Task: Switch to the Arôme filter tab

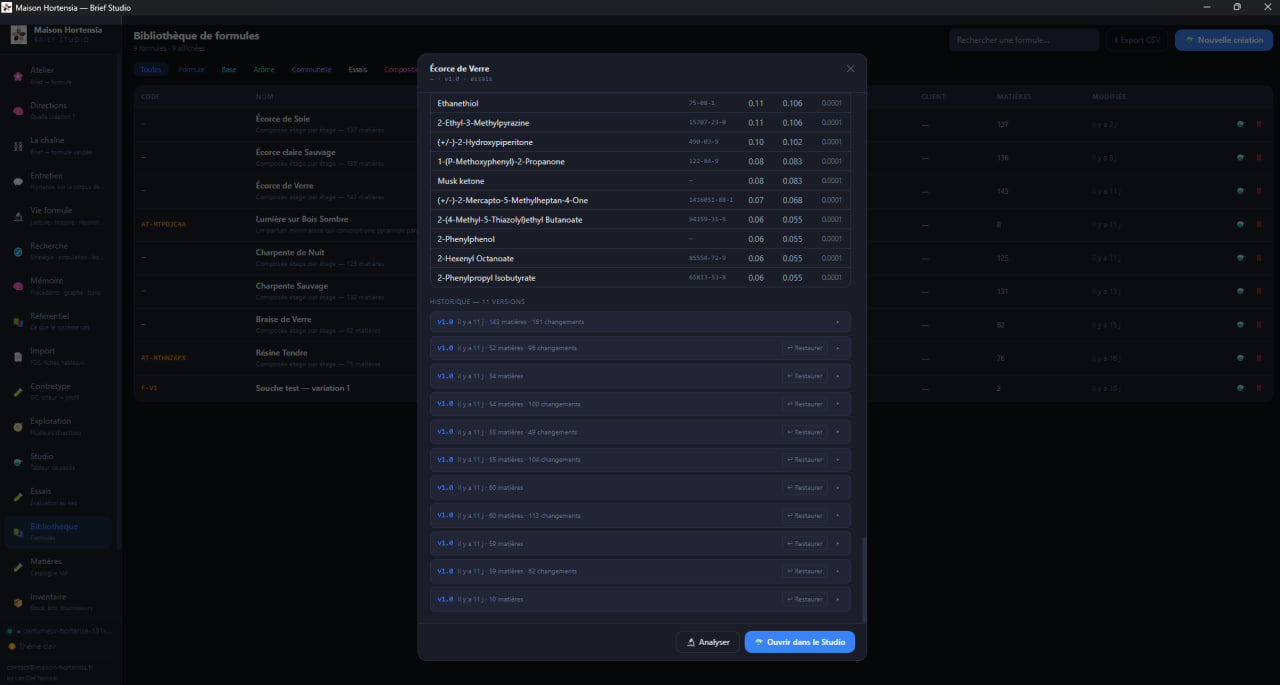Action: pos(264,70)
